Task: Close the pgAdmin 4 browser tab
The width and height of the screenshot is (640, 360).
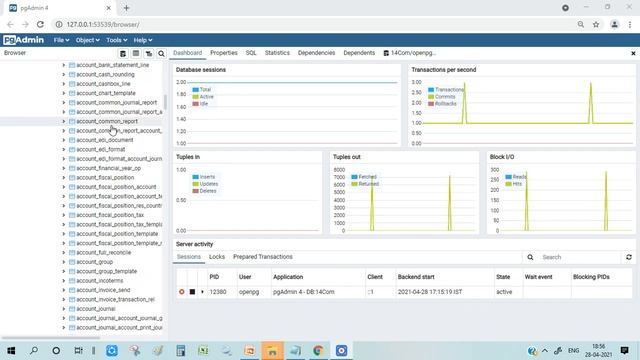Action: pos(109,8)
